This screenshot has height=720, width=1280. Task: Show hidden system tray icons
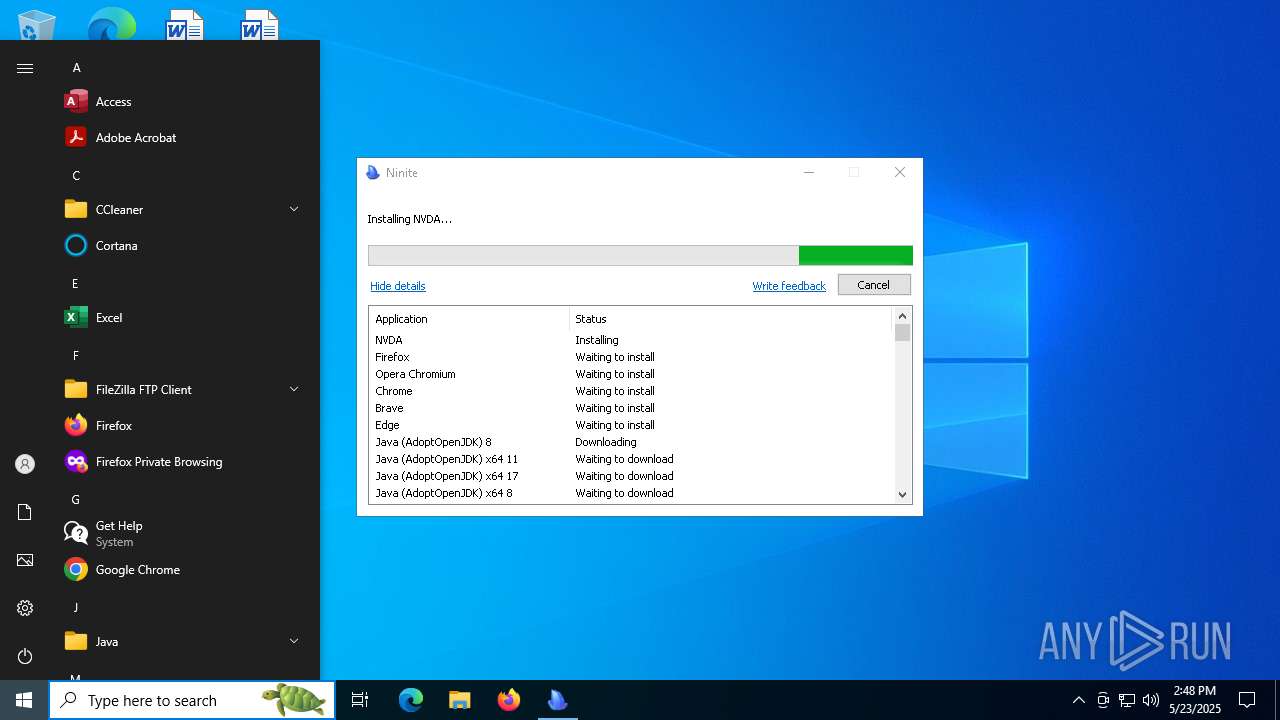1078,700
